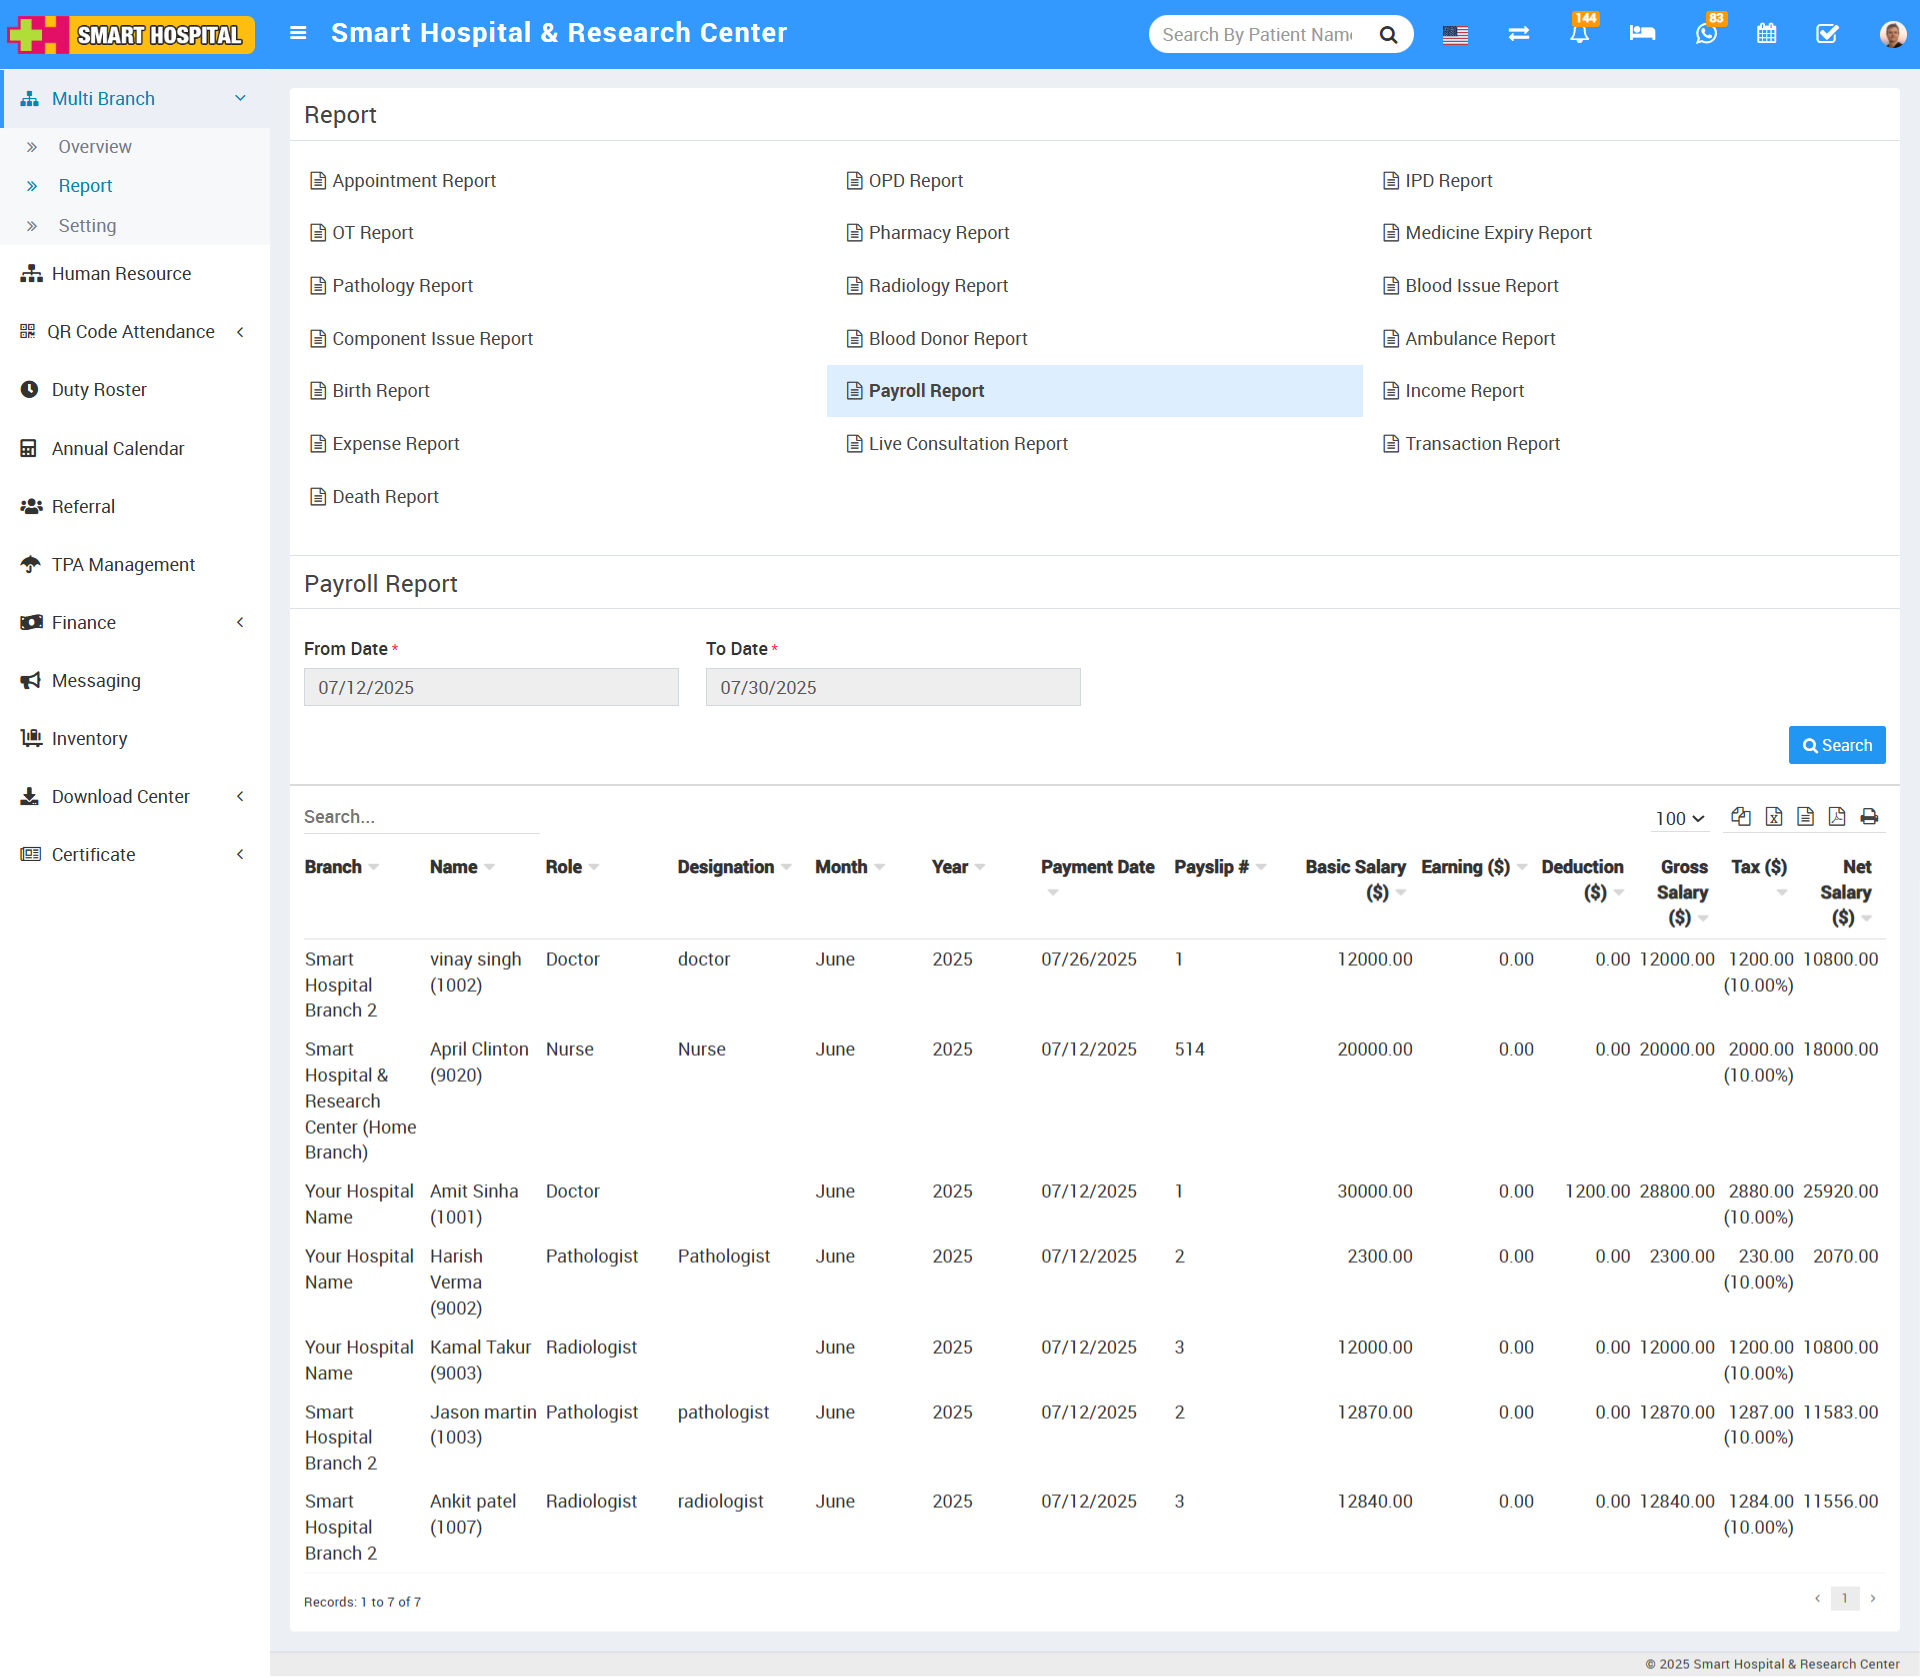Click the previous page arrow

tap(1817, 1598)
